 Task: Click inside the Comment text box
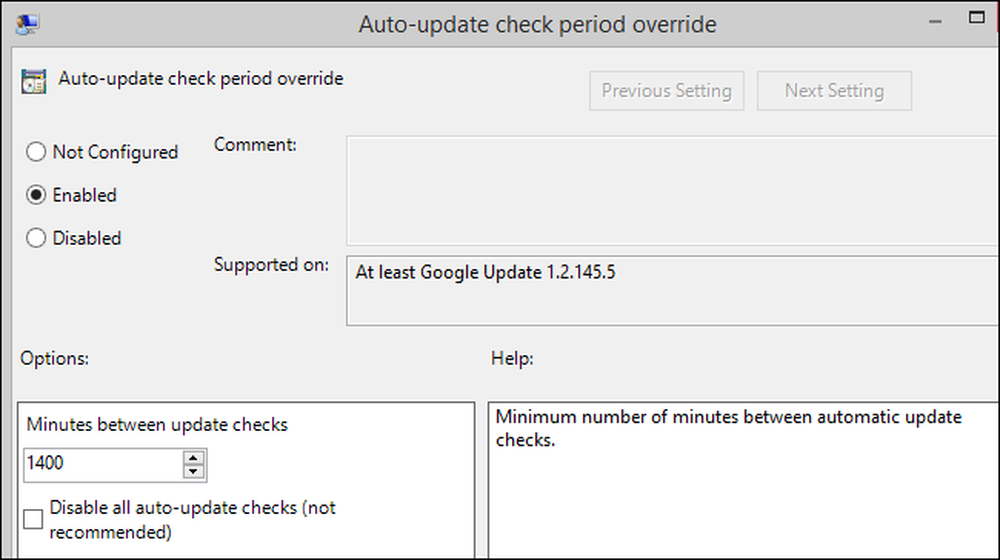[x=673, y=190]
